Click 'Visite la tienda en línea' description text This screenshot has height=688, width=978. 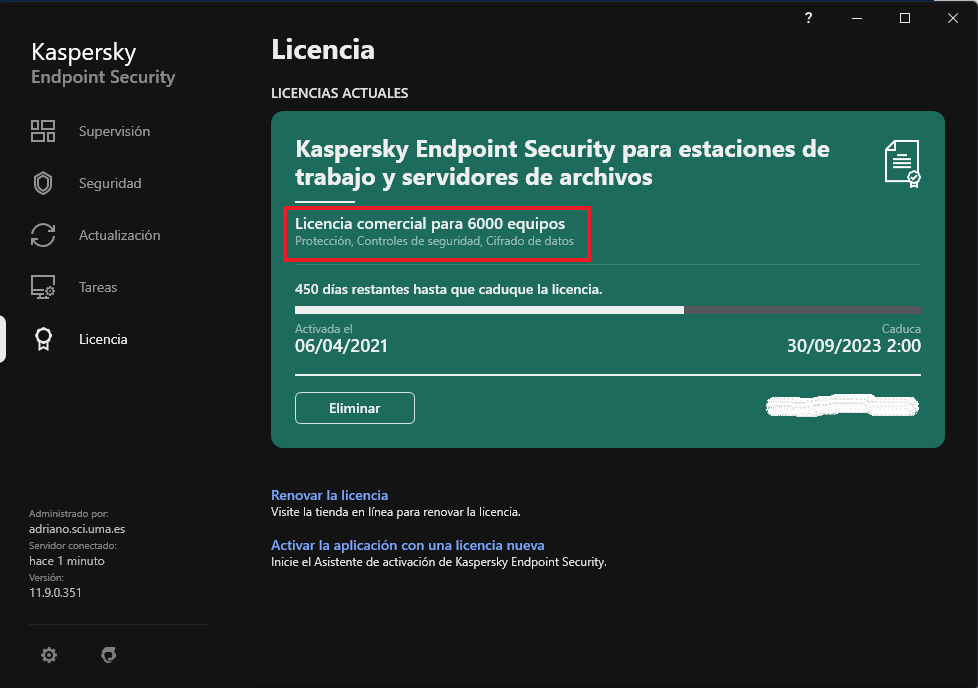coord(395,512)
